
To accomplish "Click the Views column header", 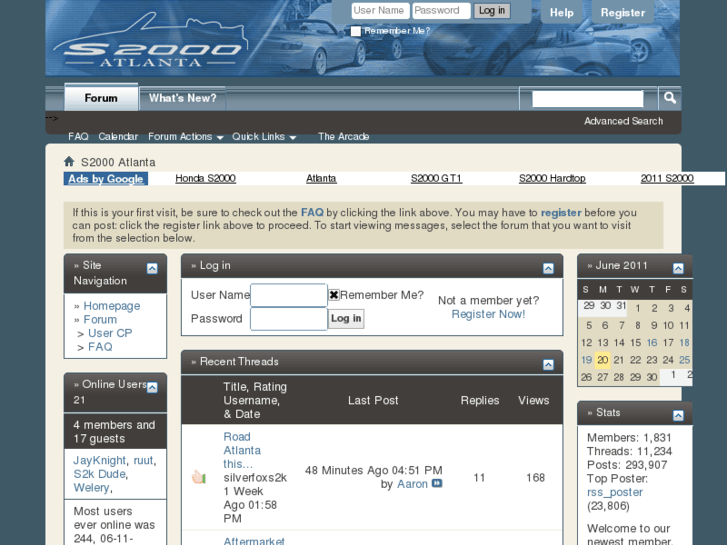I will (534, 400).
